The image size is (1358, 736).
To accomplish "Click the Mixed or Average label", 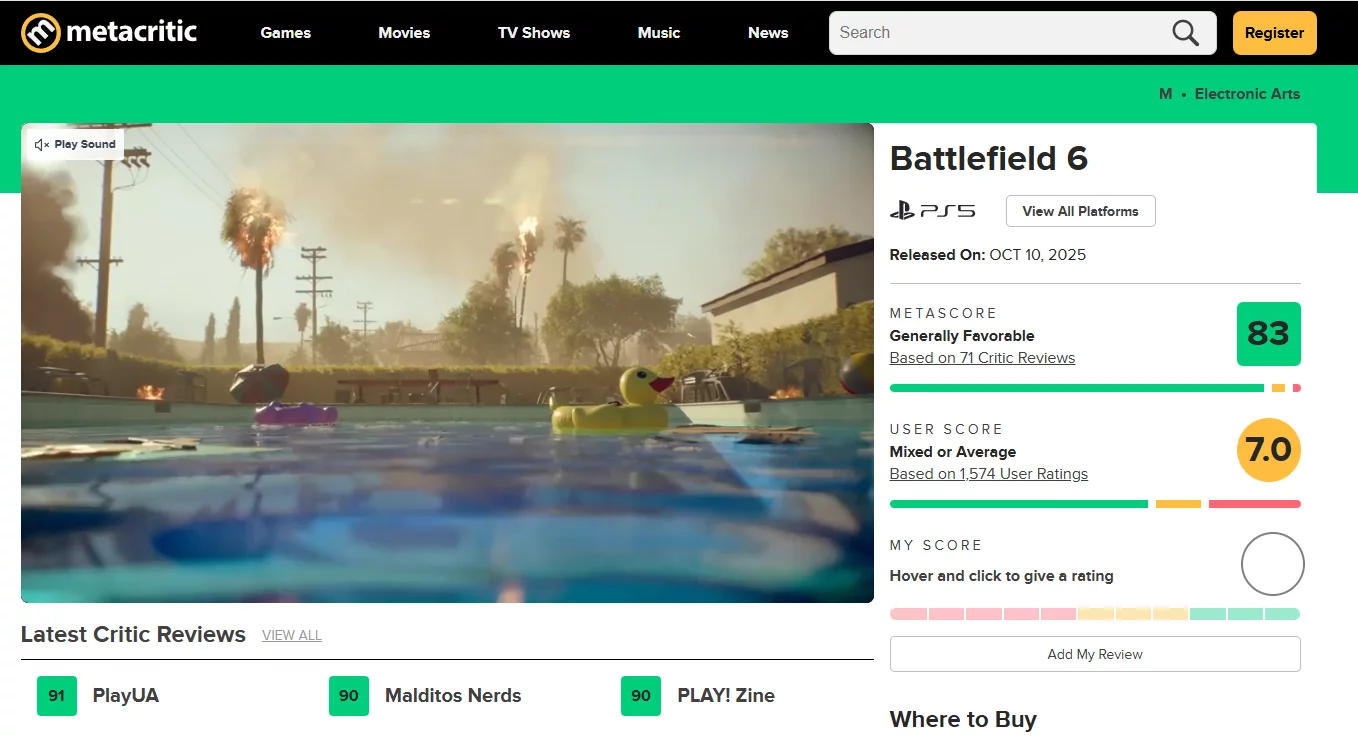I will (953, 452).
